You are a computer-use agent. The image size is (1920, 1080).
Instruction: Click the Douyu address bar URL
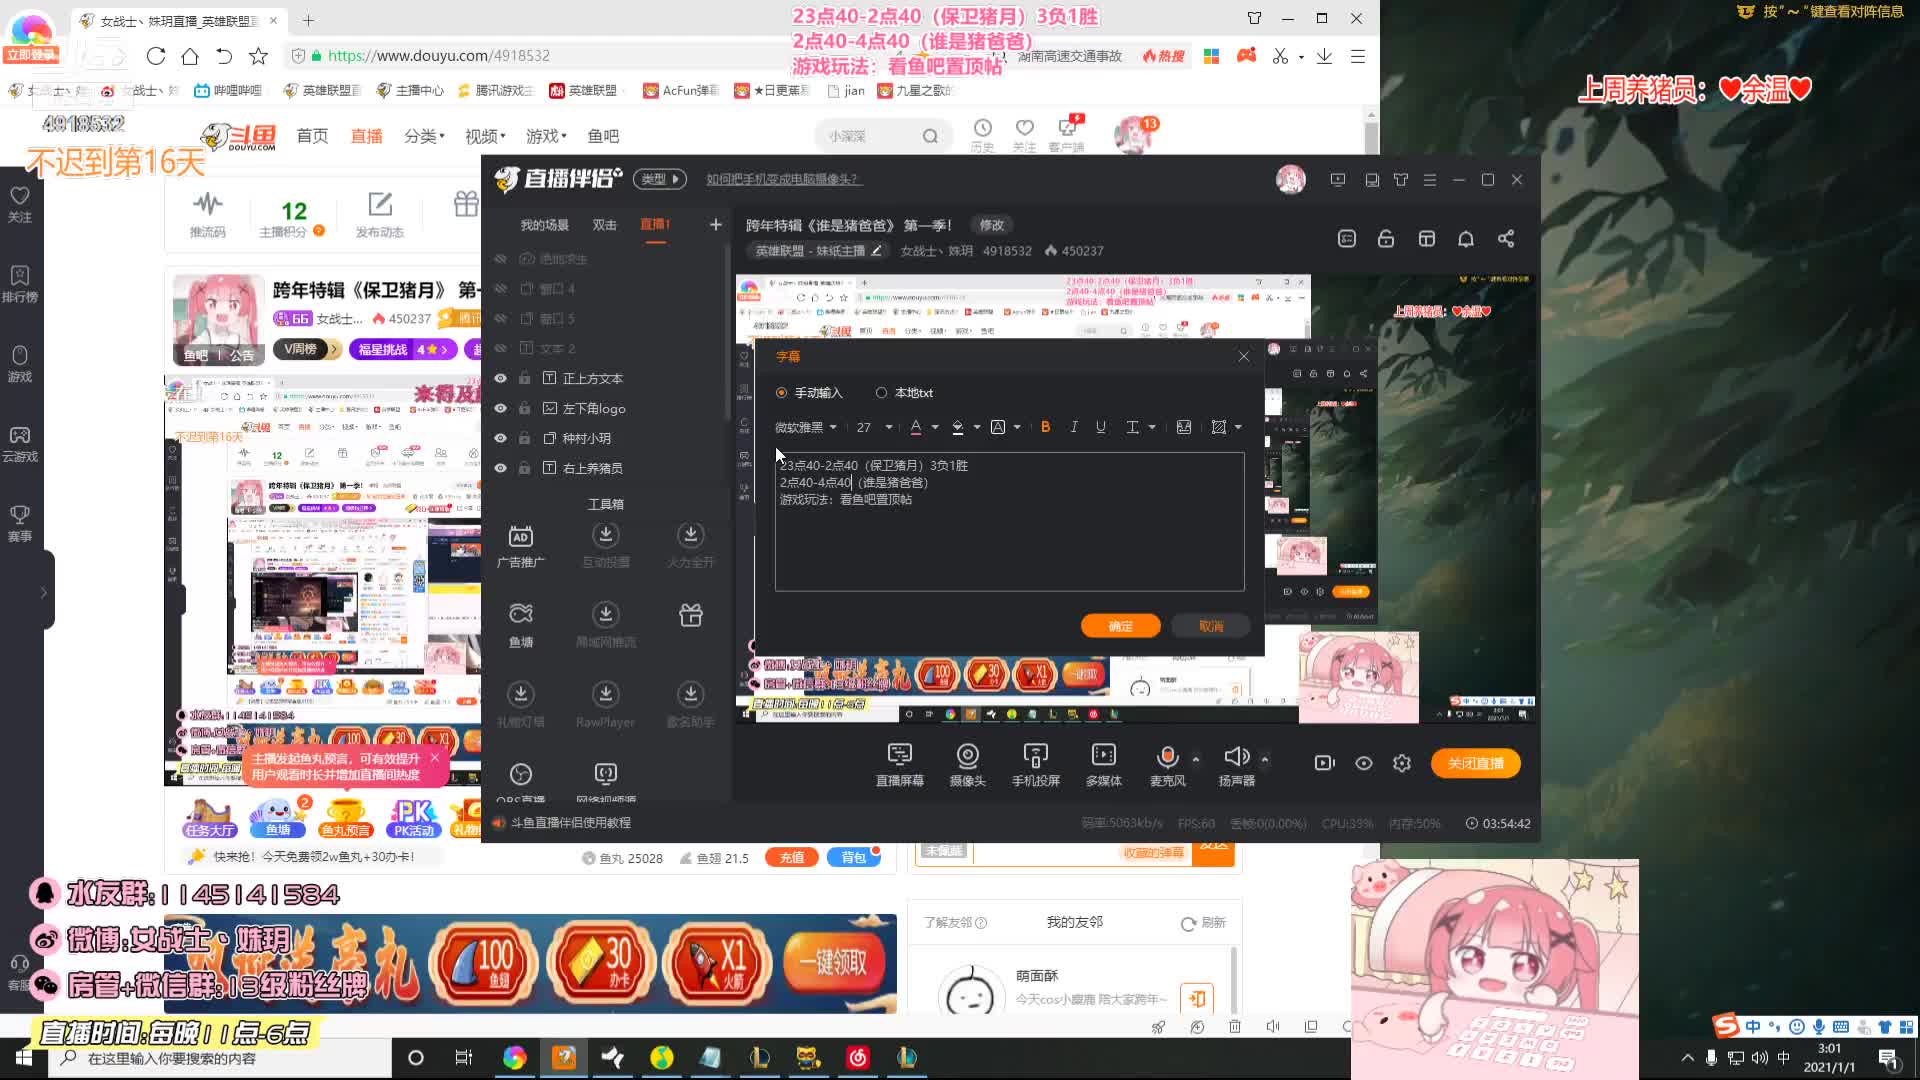(x=438, y=56)
